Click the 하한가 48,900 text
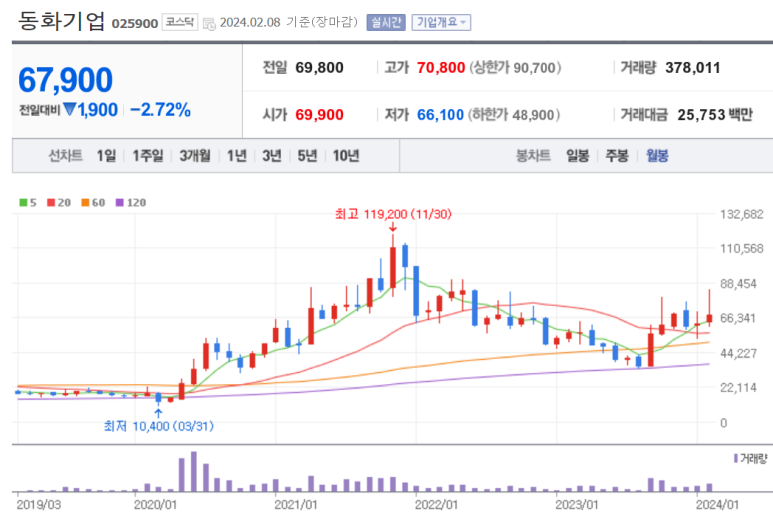This screenshot has height=516, width=773. pos(514,115)
